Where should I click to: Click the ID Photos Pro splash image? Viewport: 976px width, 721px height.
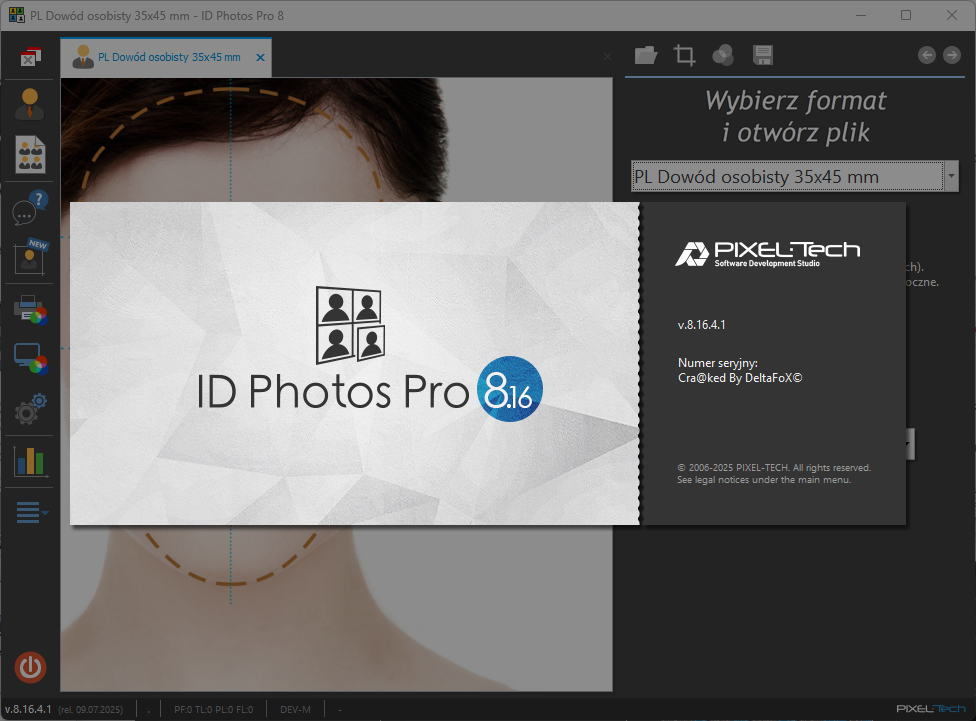click(x=354, y=363)
